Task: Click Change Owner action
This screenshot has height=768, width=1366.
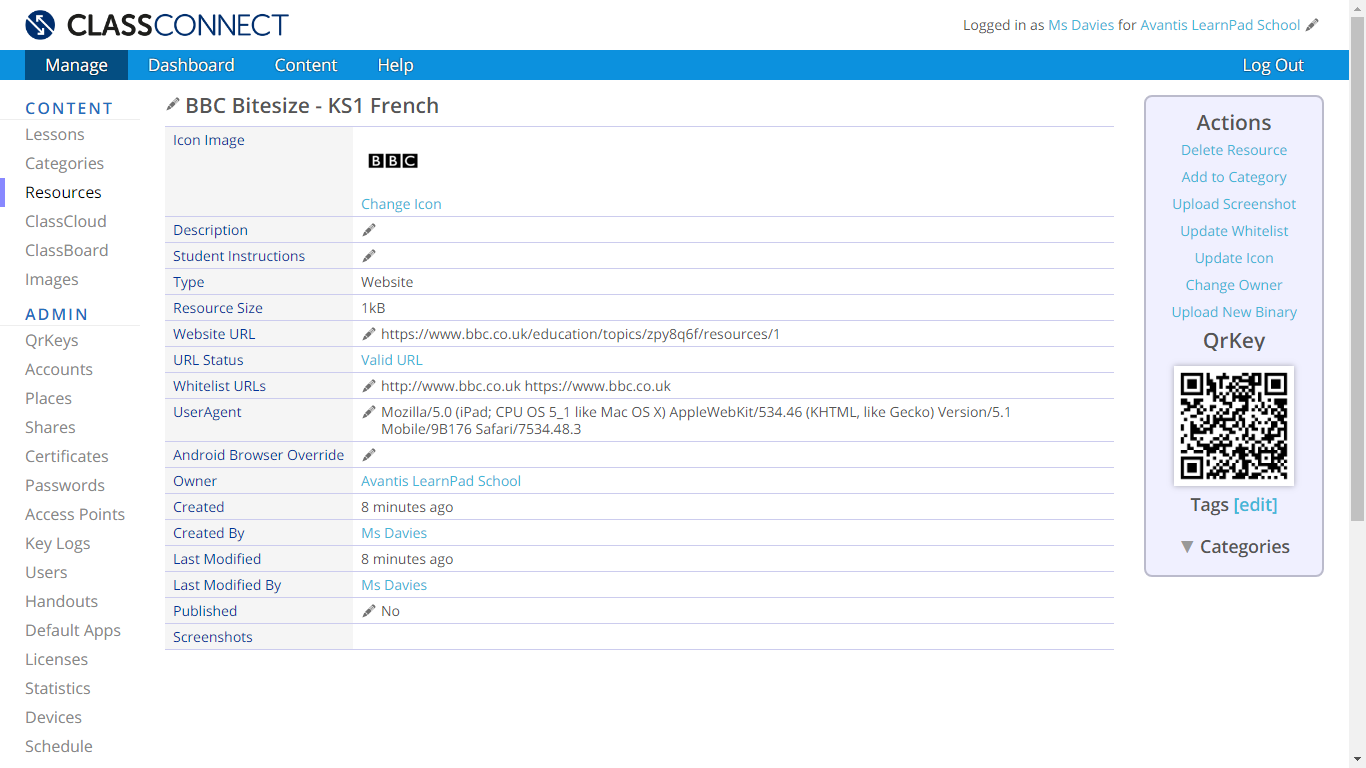Action: pos(1234,285)
